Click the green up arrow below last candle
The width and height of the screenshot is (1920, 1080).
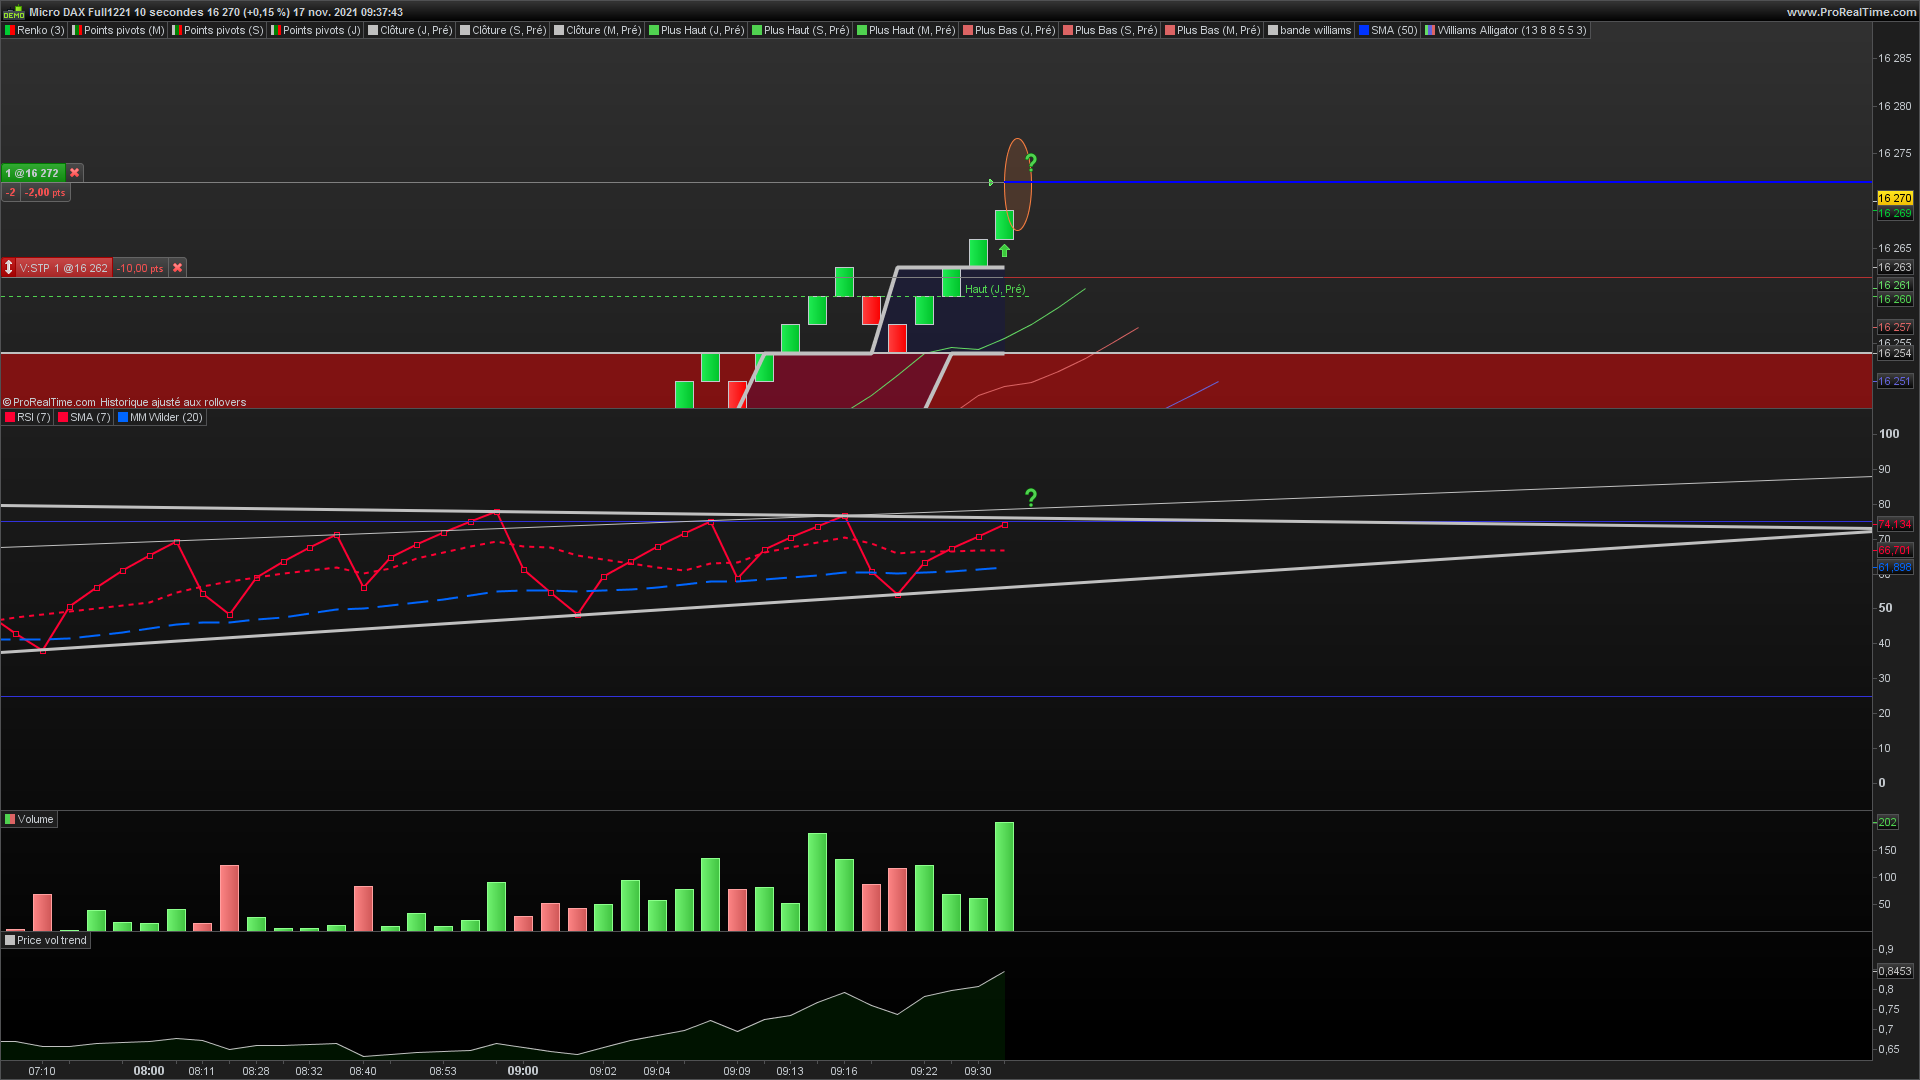[x=1004, y=251]
